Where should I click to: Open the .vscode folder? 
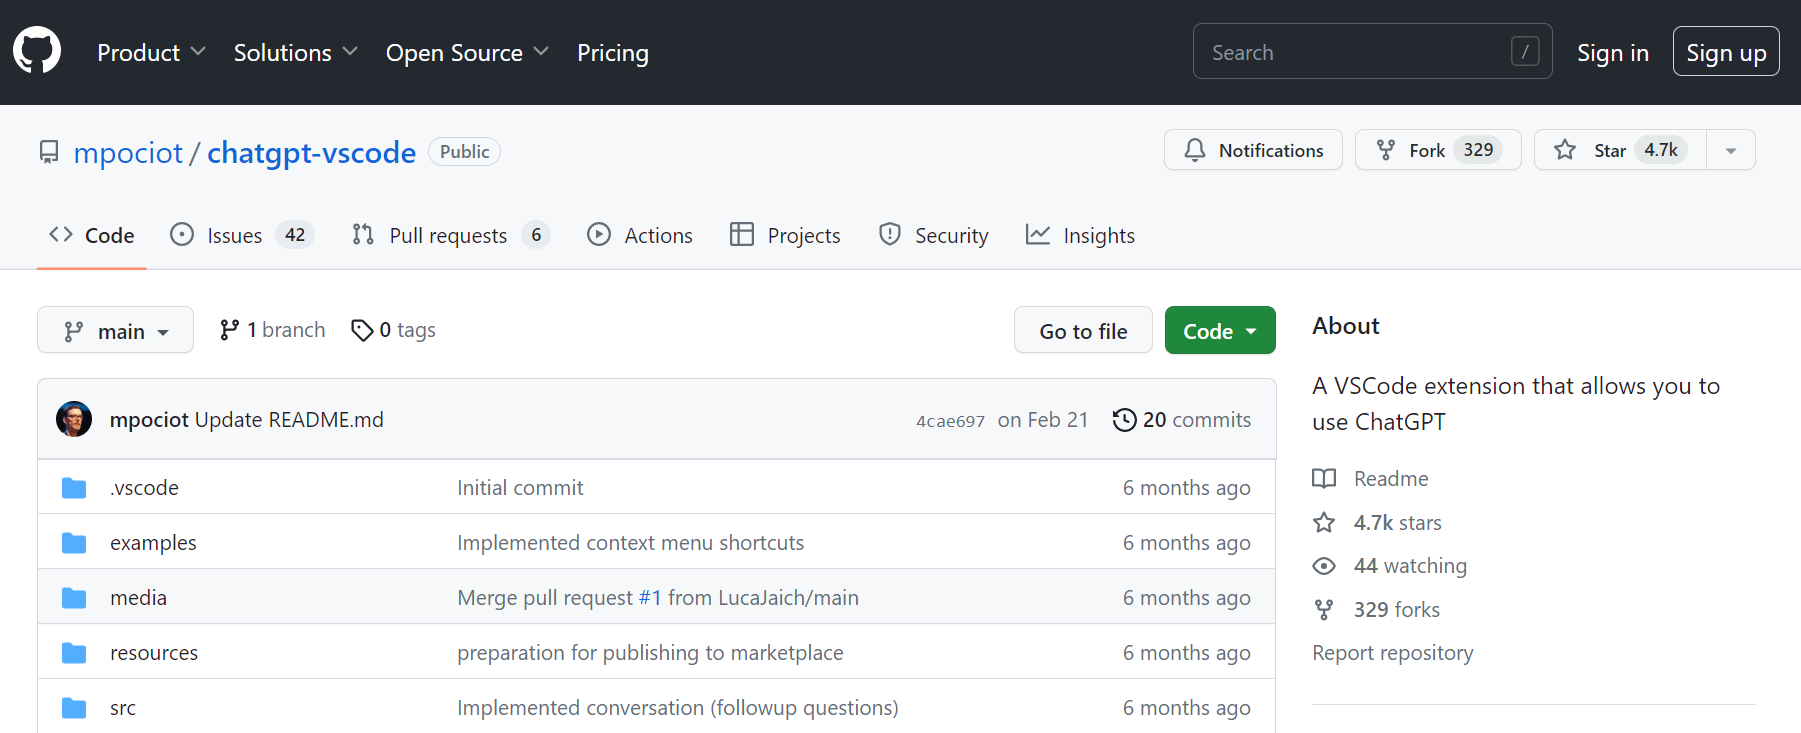pyautogui.click(x=145, y=488)
